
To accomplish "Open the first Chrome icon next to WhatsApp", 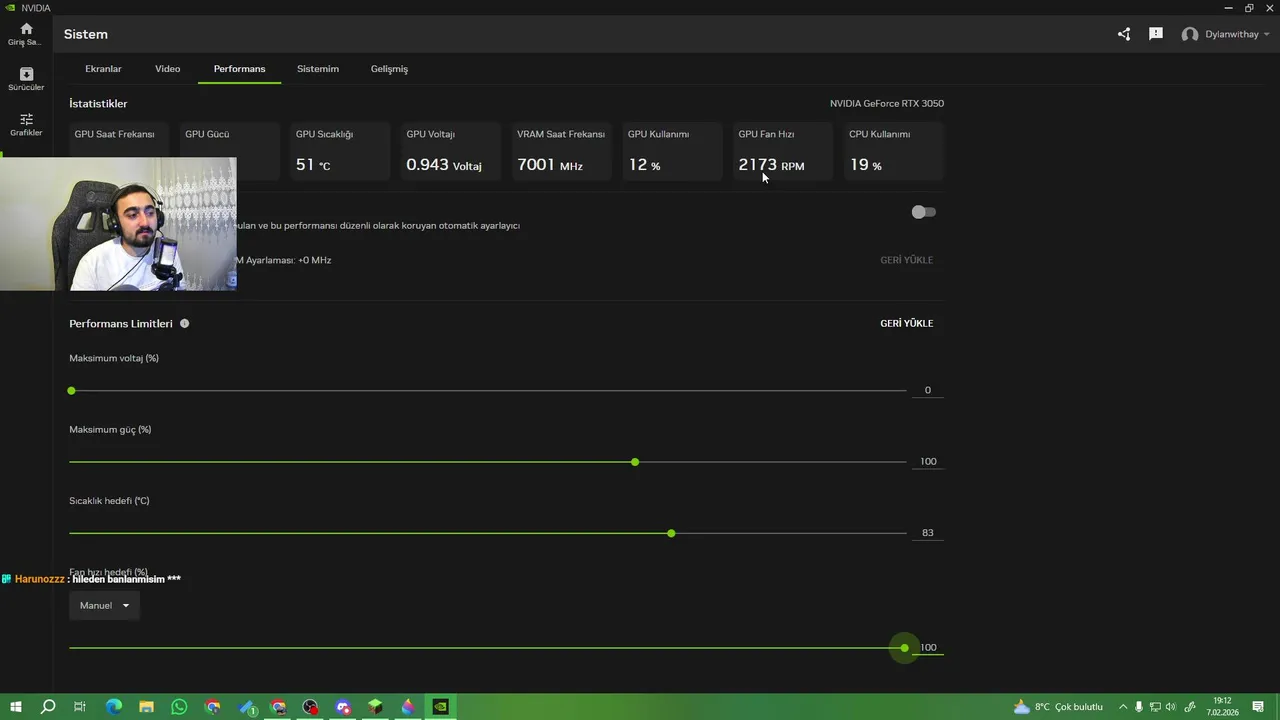I will point(212,707).
